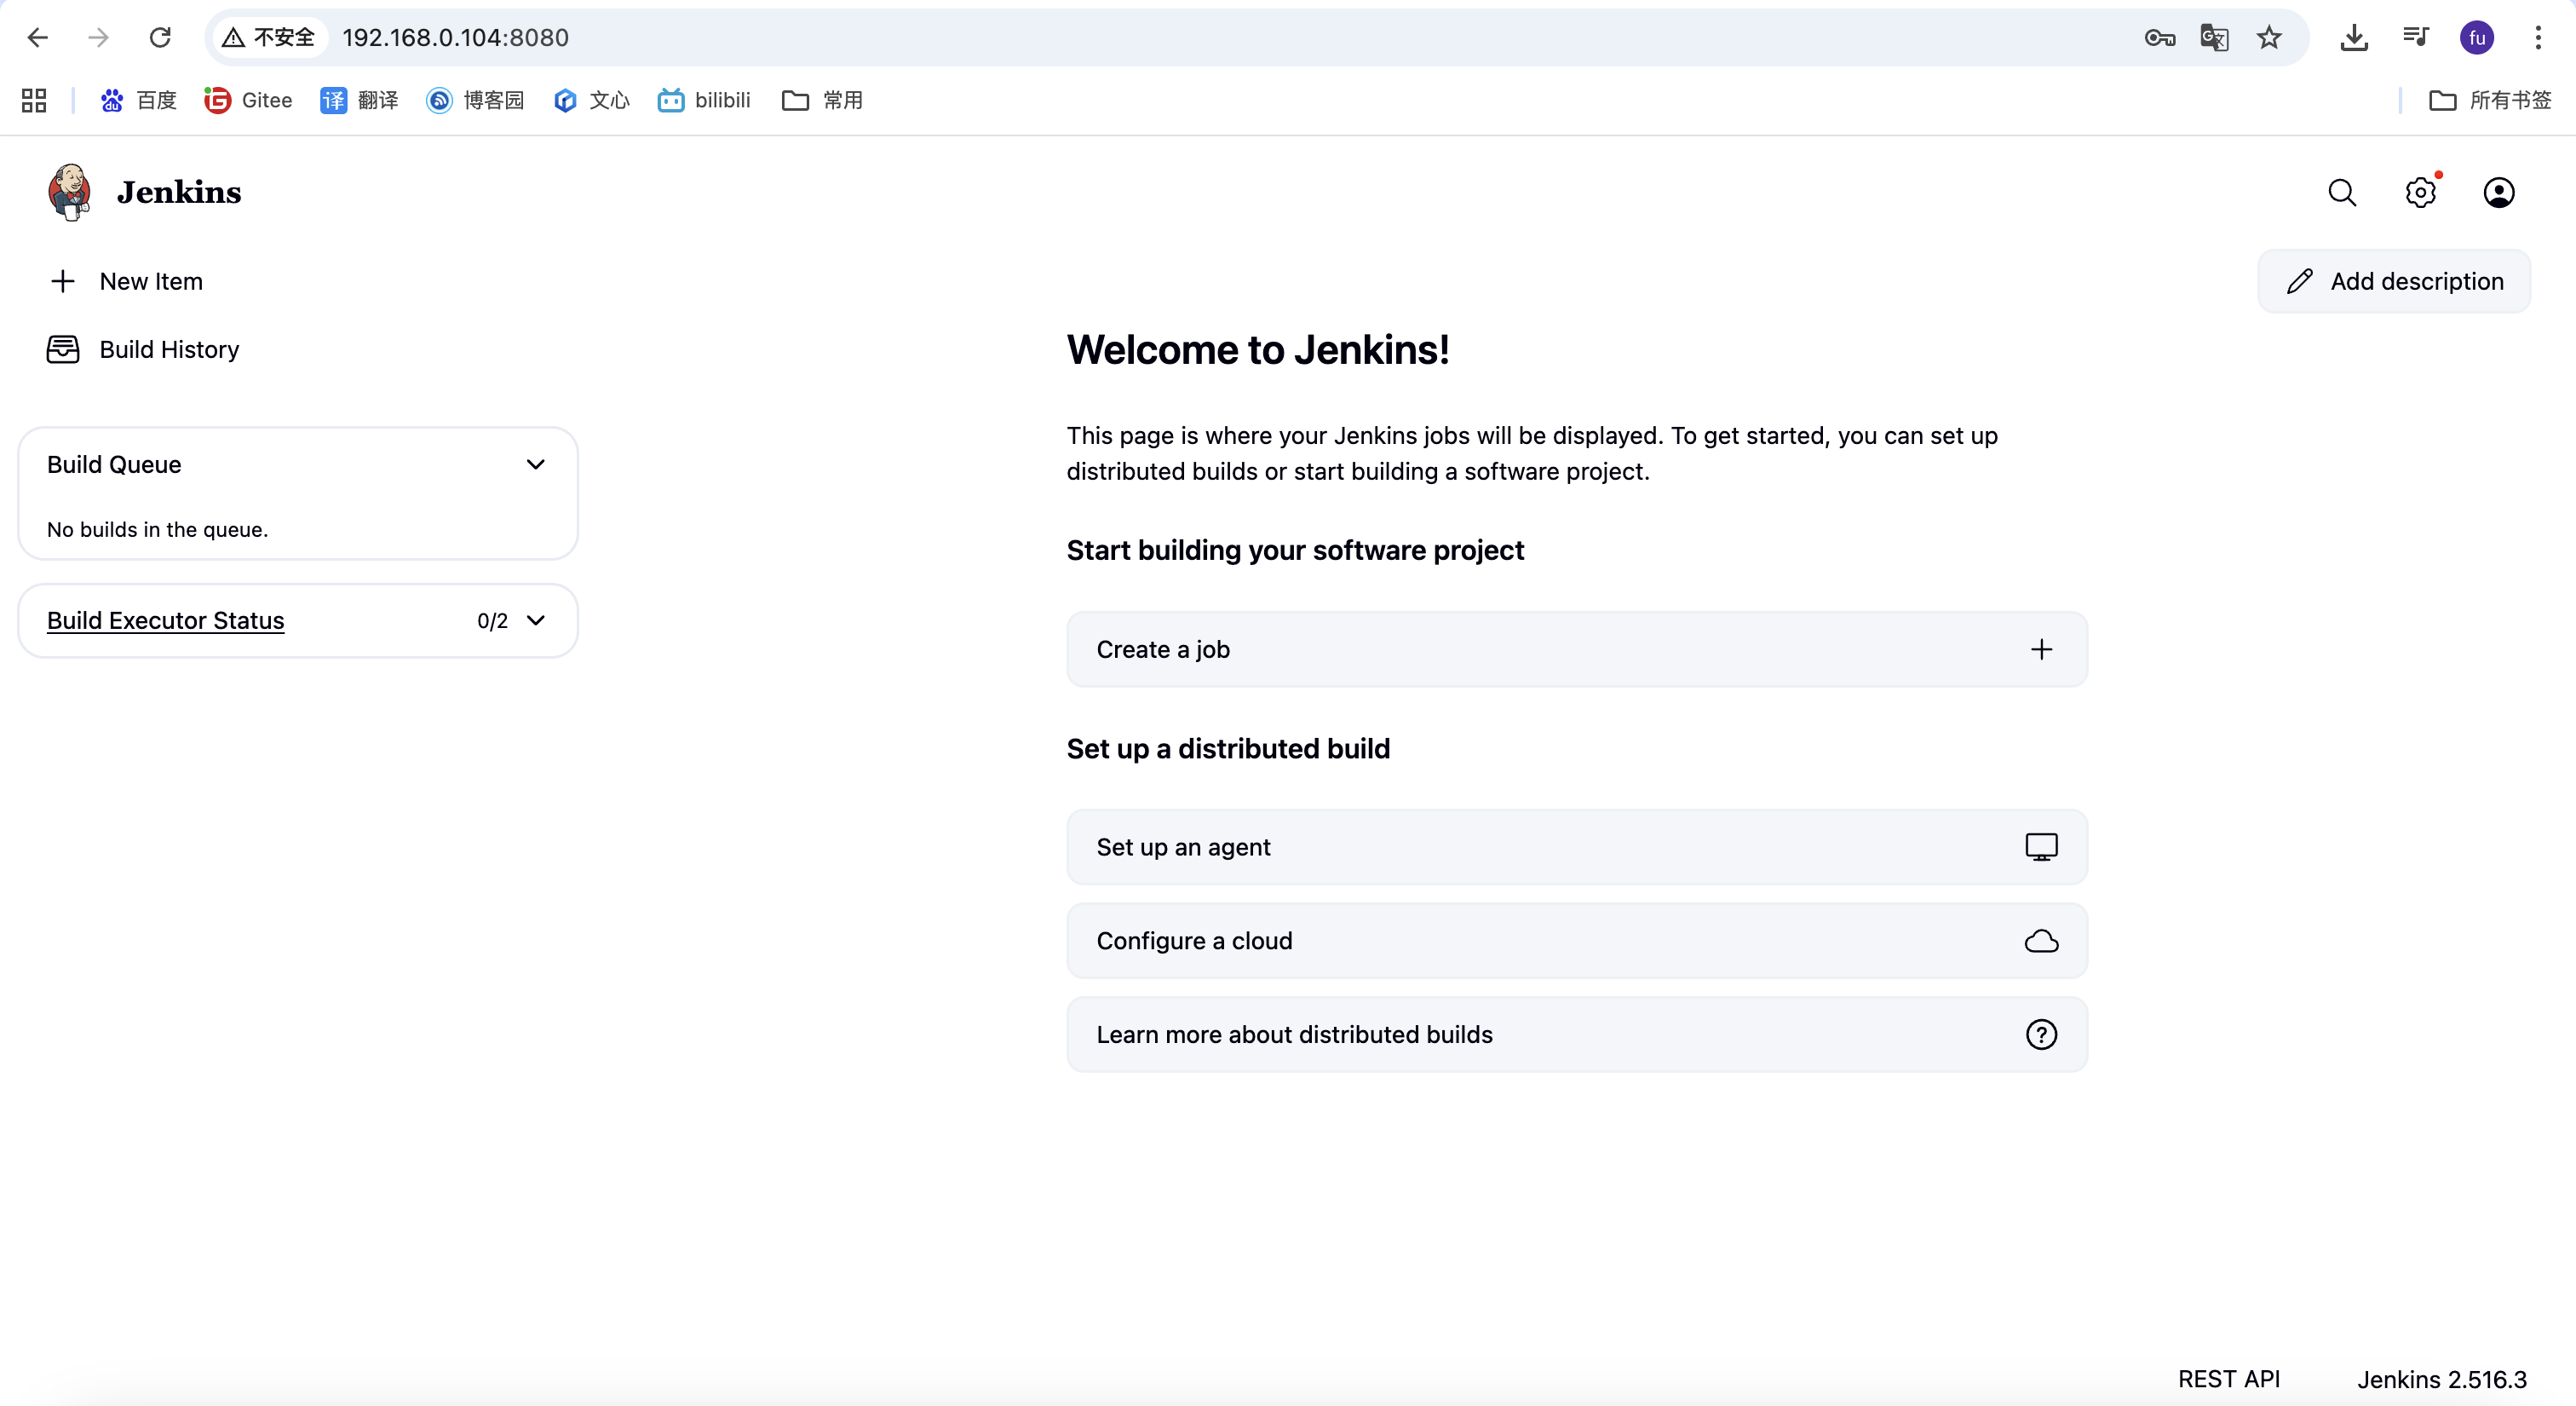Click the monitor icon on Set up an agent
This screenshot has width=2576, height=1406.
(x=2041, y=846)
